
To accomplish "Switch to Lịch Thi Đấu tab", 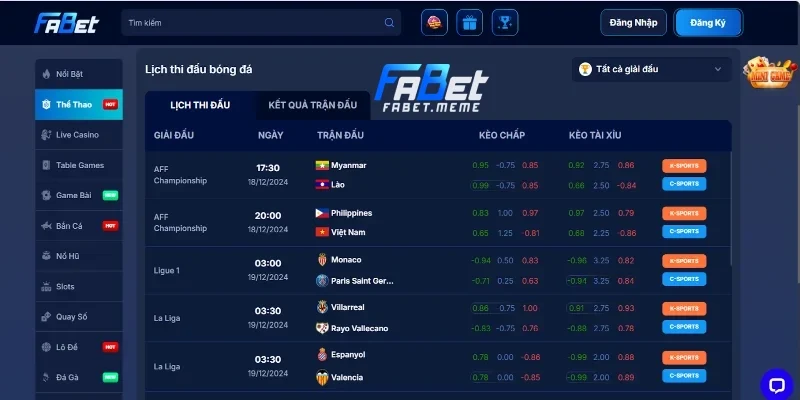I will [x=200, y=105].
